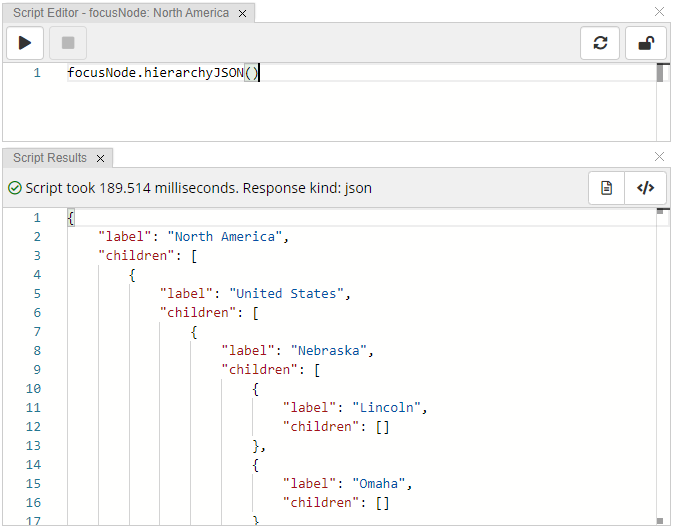Click the "Nebraska" label in the JSON

click(x=332, y=351)
